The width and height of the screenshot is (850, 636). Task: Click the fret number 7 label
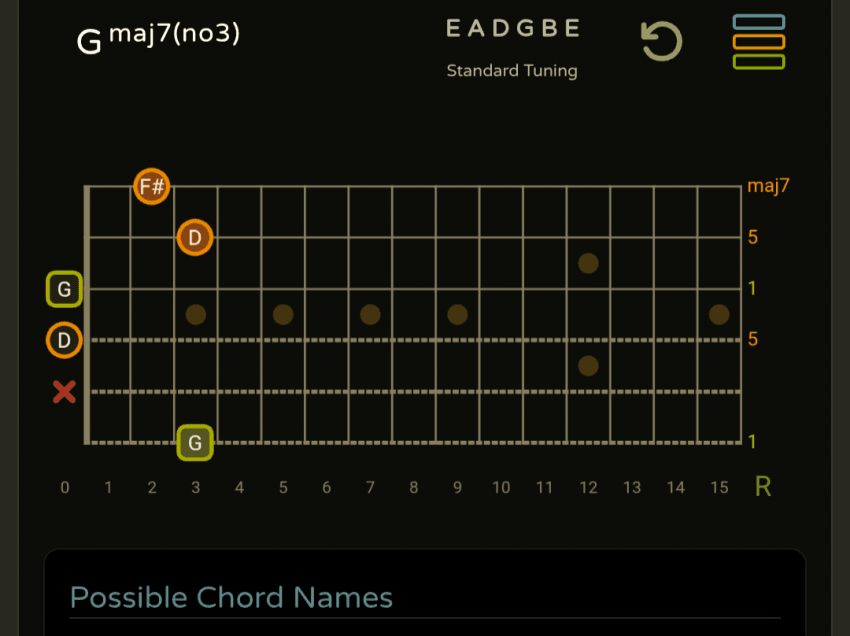[x=370, y=488]
